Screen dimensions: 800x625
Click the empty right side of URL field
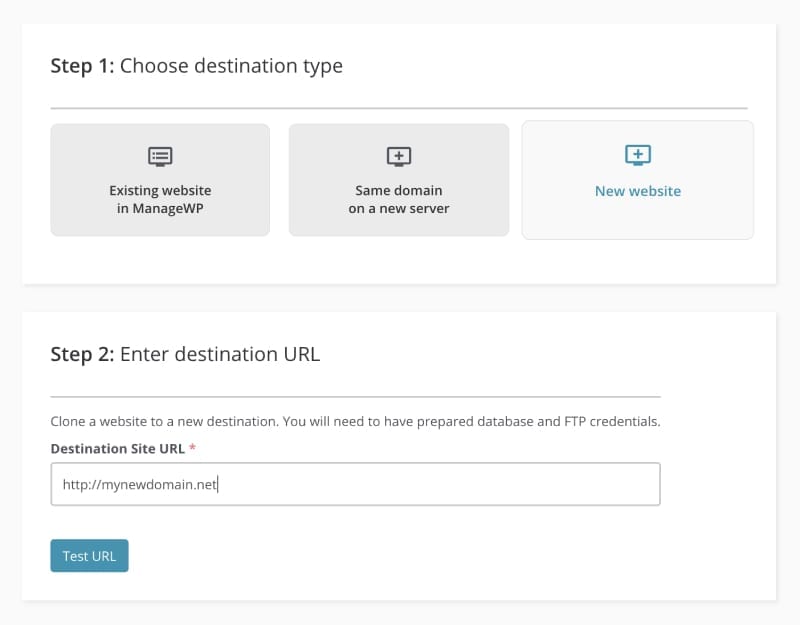coord(500,484)
